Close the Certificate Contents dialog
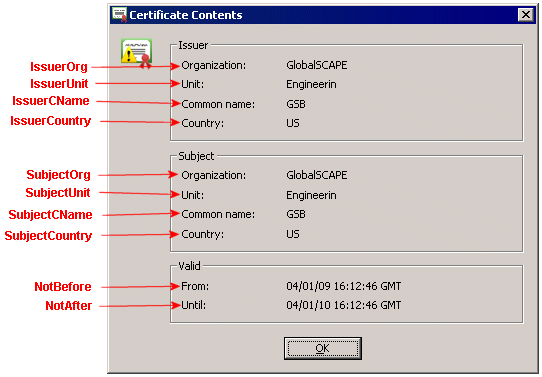 (x=526, y=15)
